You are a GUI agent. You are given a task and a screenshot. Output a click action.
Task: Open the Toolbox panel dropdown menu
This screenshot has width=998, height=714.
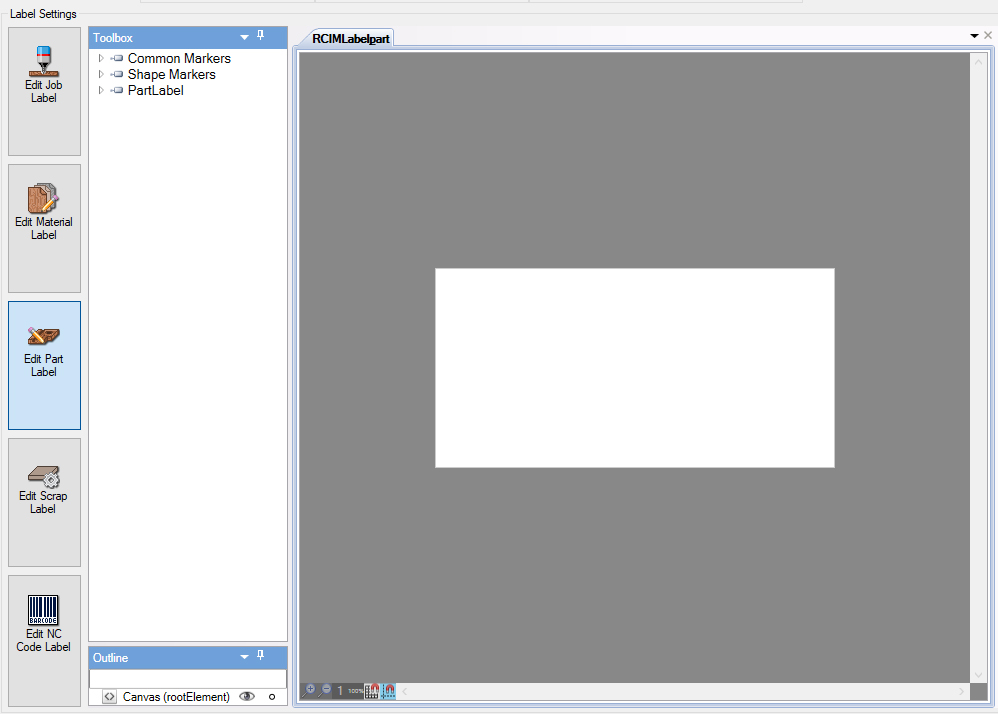(244, 38)
